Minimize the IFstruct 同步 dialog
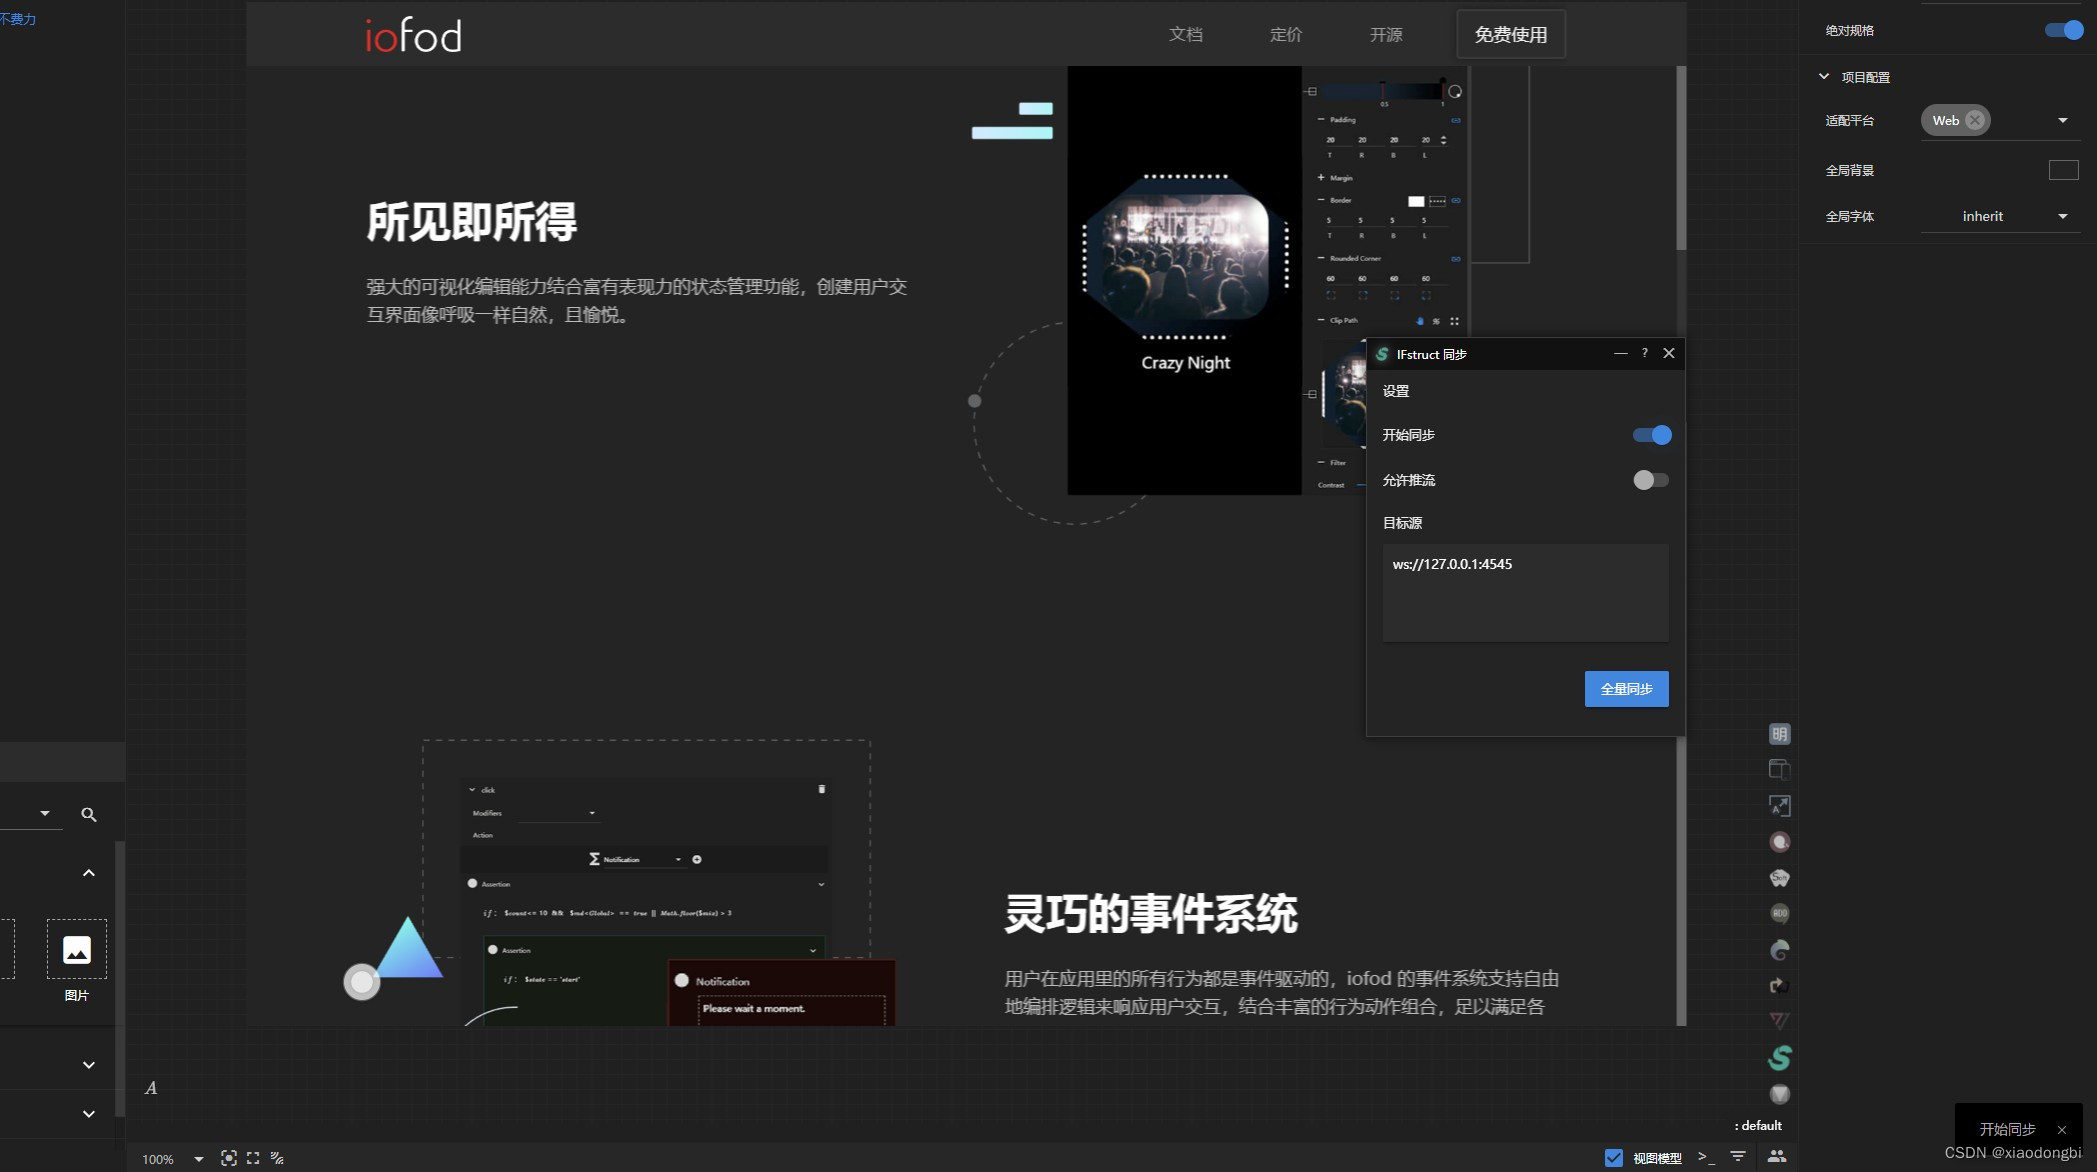The image size is (2097, 1172). click(1620, 353)
